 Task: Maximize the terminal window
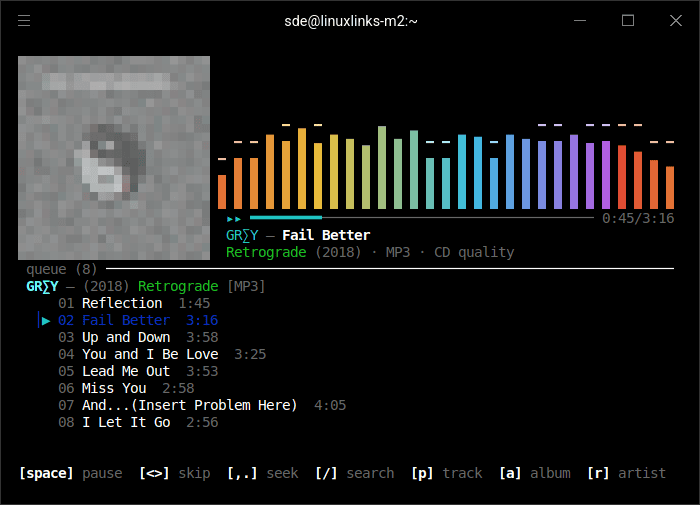[x=628, y=21]
